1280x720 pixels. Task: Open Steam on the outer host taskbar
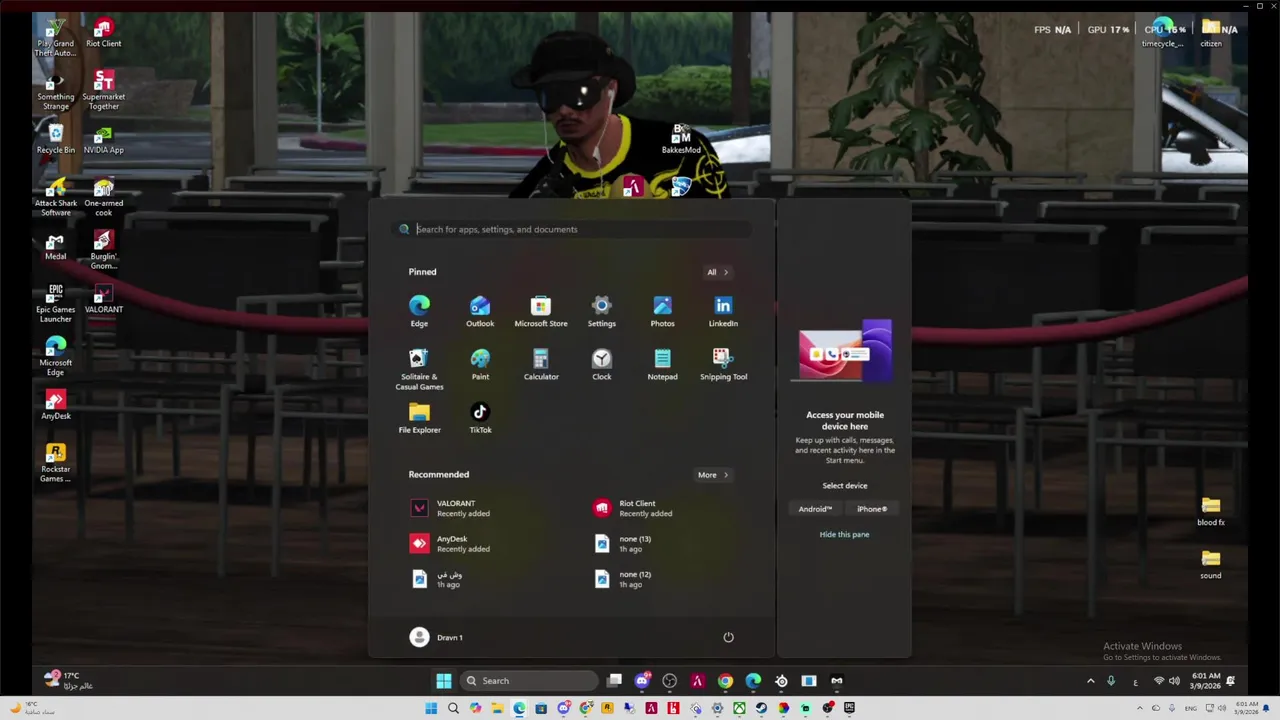click(761, 708)
